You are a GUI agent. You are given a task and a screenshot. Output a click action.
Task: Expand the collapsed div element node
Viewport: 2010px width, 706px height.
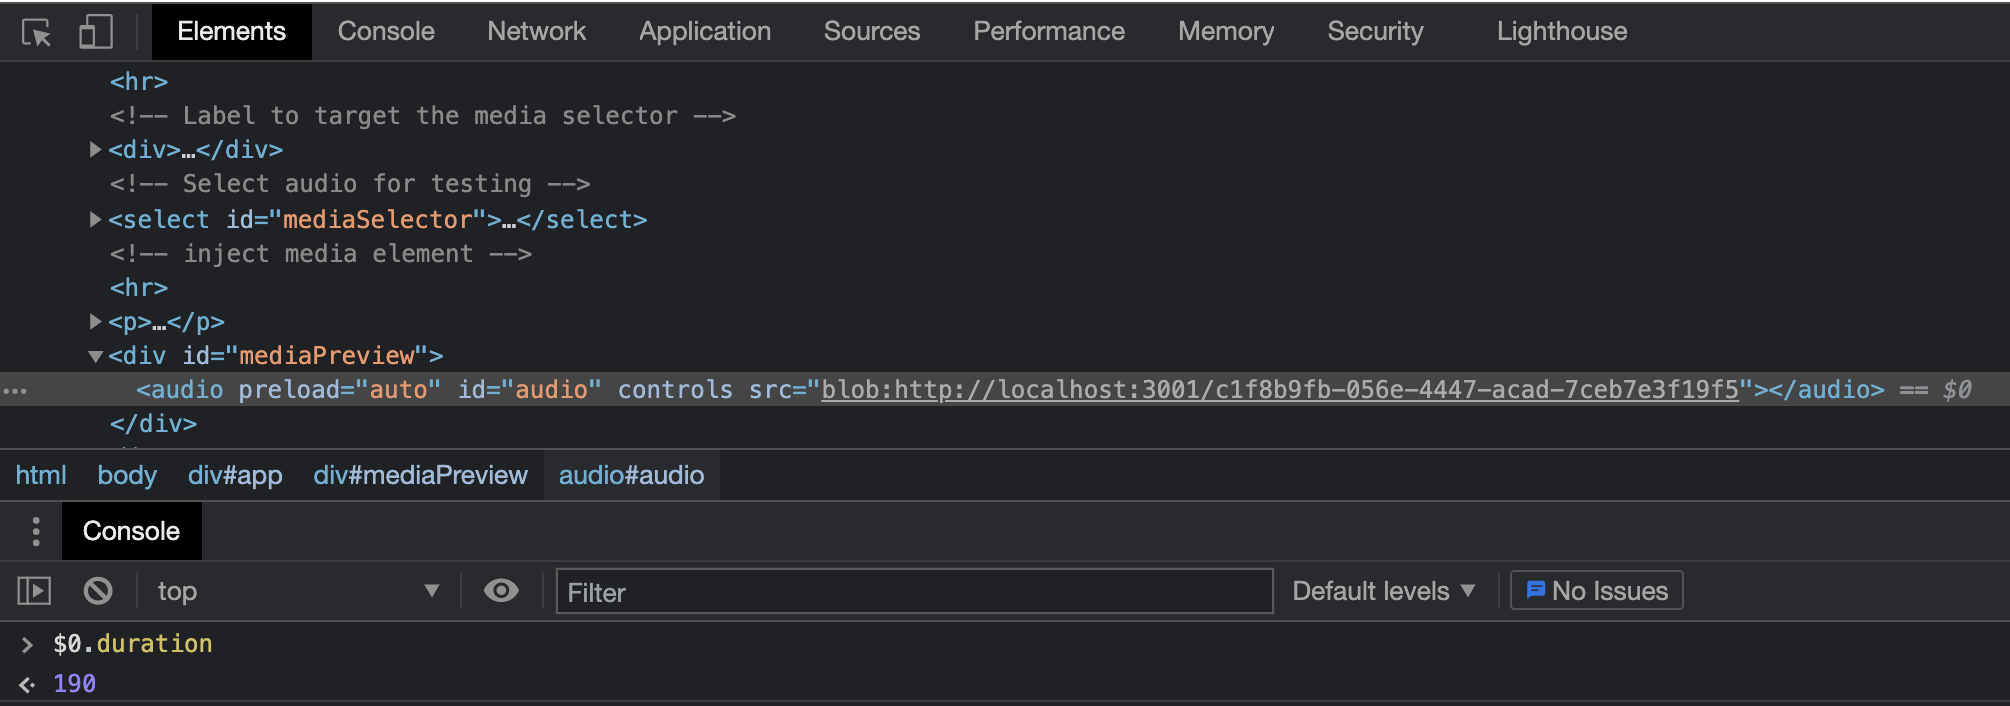pos(95,150)
